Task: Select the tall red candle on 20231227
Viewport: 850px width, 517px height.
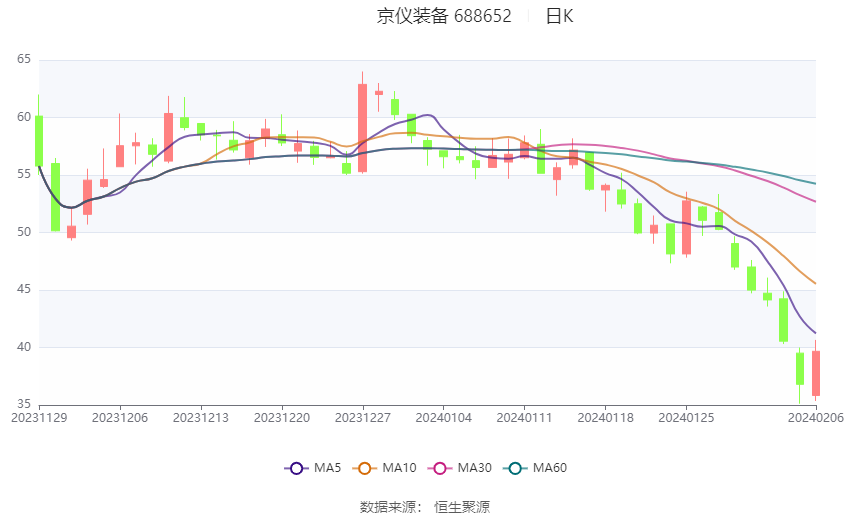Action: coord(363,128)
